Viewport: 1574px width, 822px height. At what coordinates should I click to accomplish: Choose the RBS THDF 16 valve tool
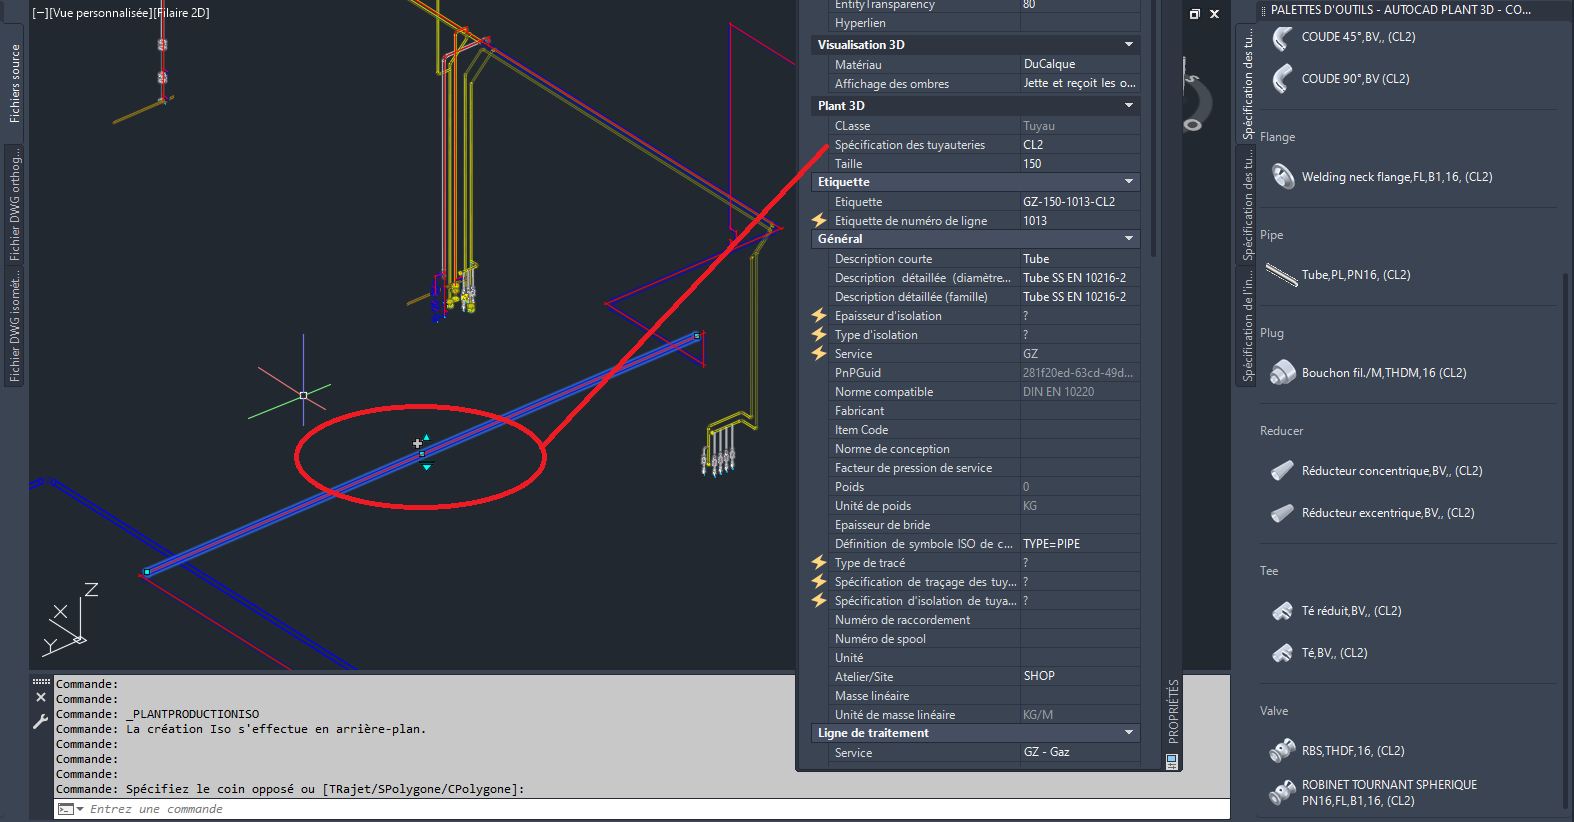coord(1337,751)
